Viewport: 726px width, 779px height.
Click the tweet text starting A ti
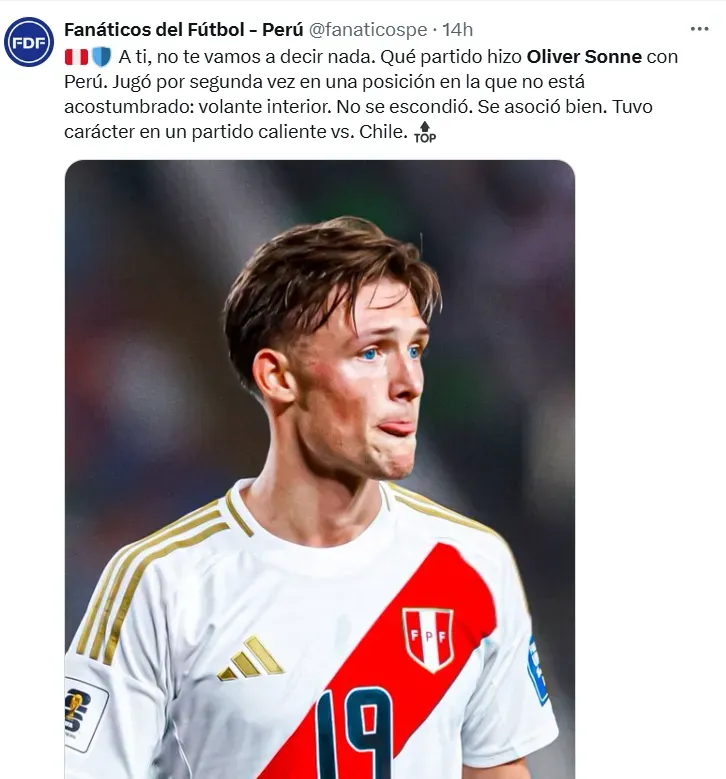click(371, 94)
